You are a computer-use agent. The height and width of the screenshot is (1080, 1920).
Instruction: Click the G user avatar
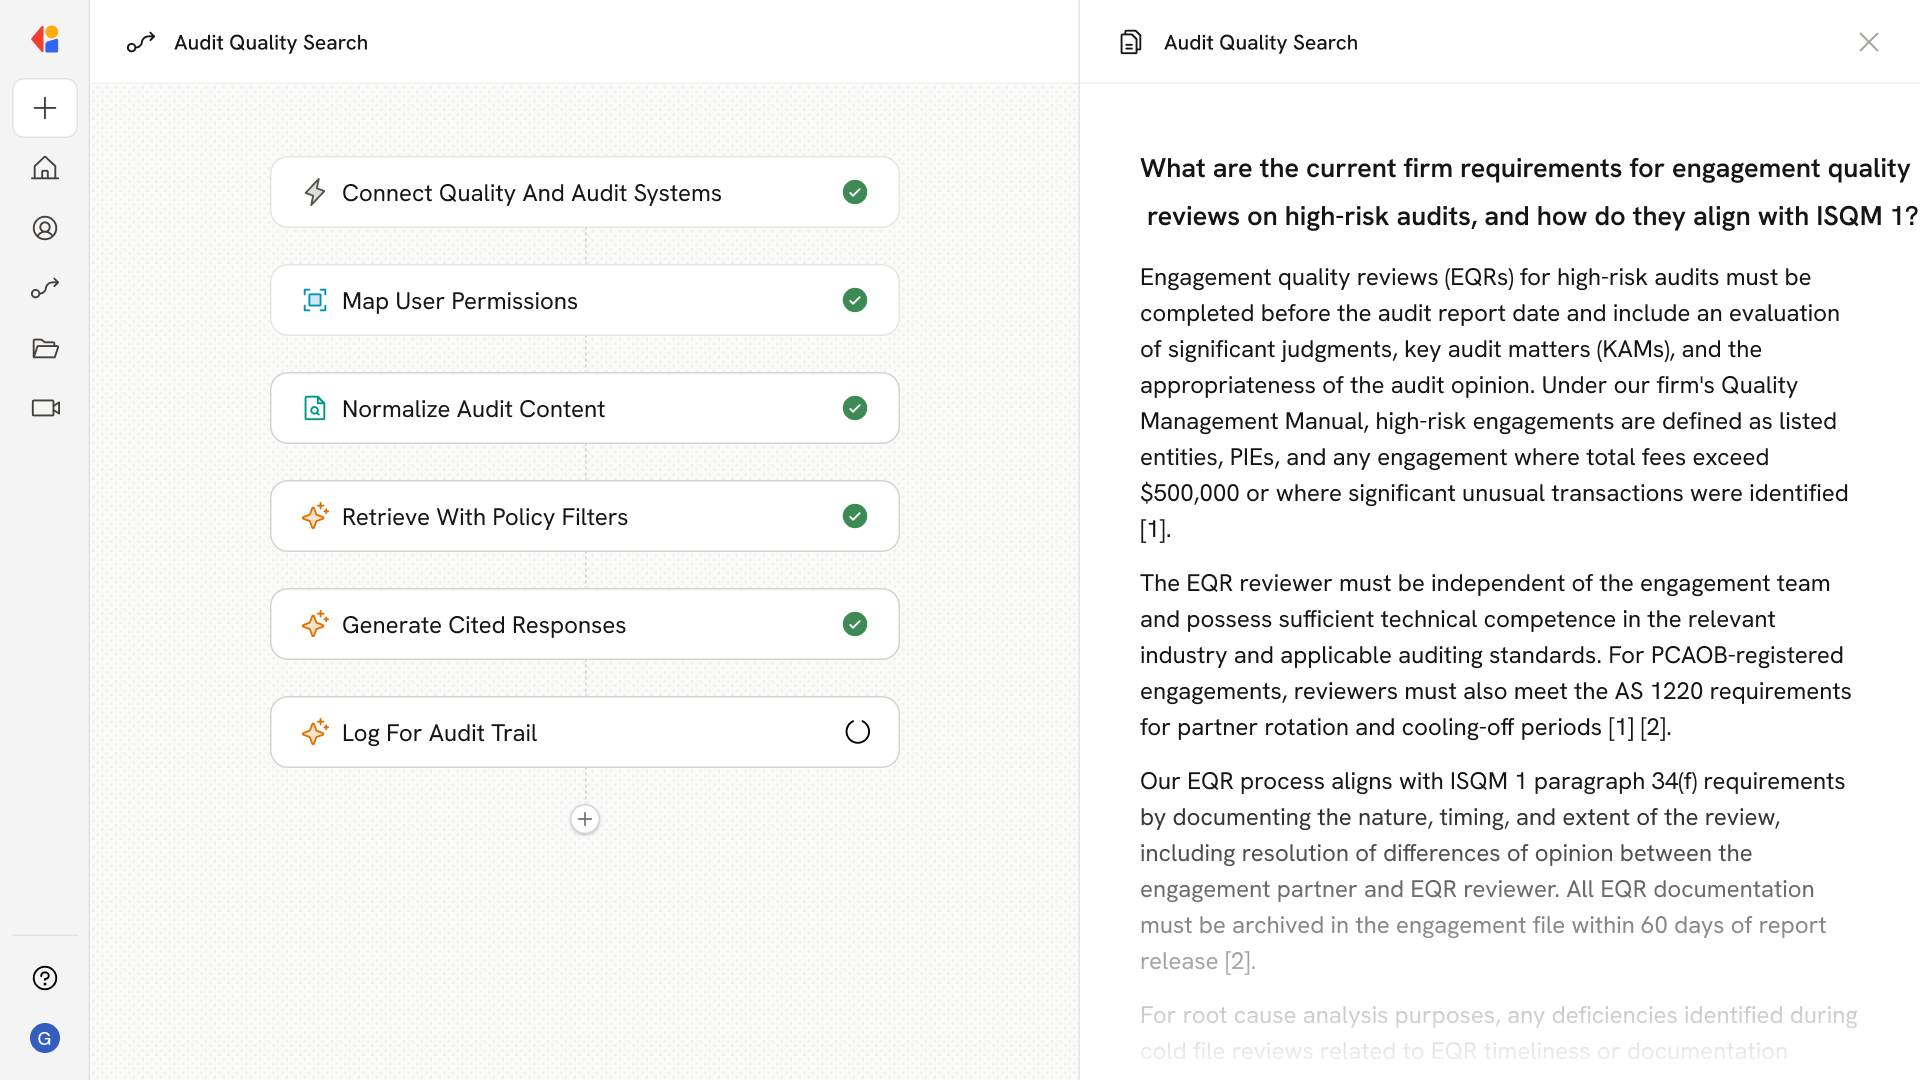click(45, 1038)
